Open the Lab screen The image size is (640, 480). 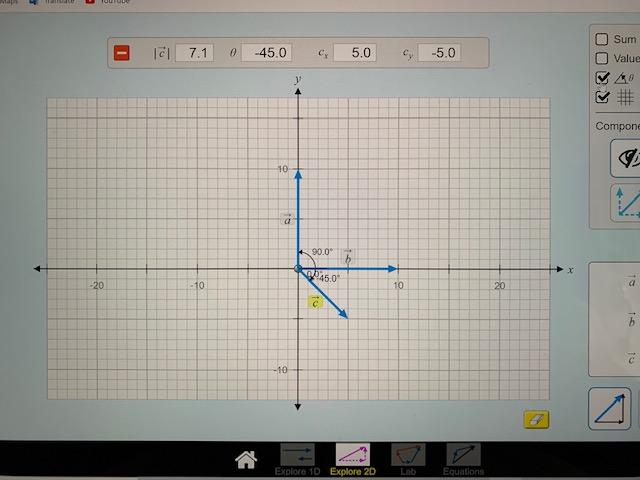408,460
